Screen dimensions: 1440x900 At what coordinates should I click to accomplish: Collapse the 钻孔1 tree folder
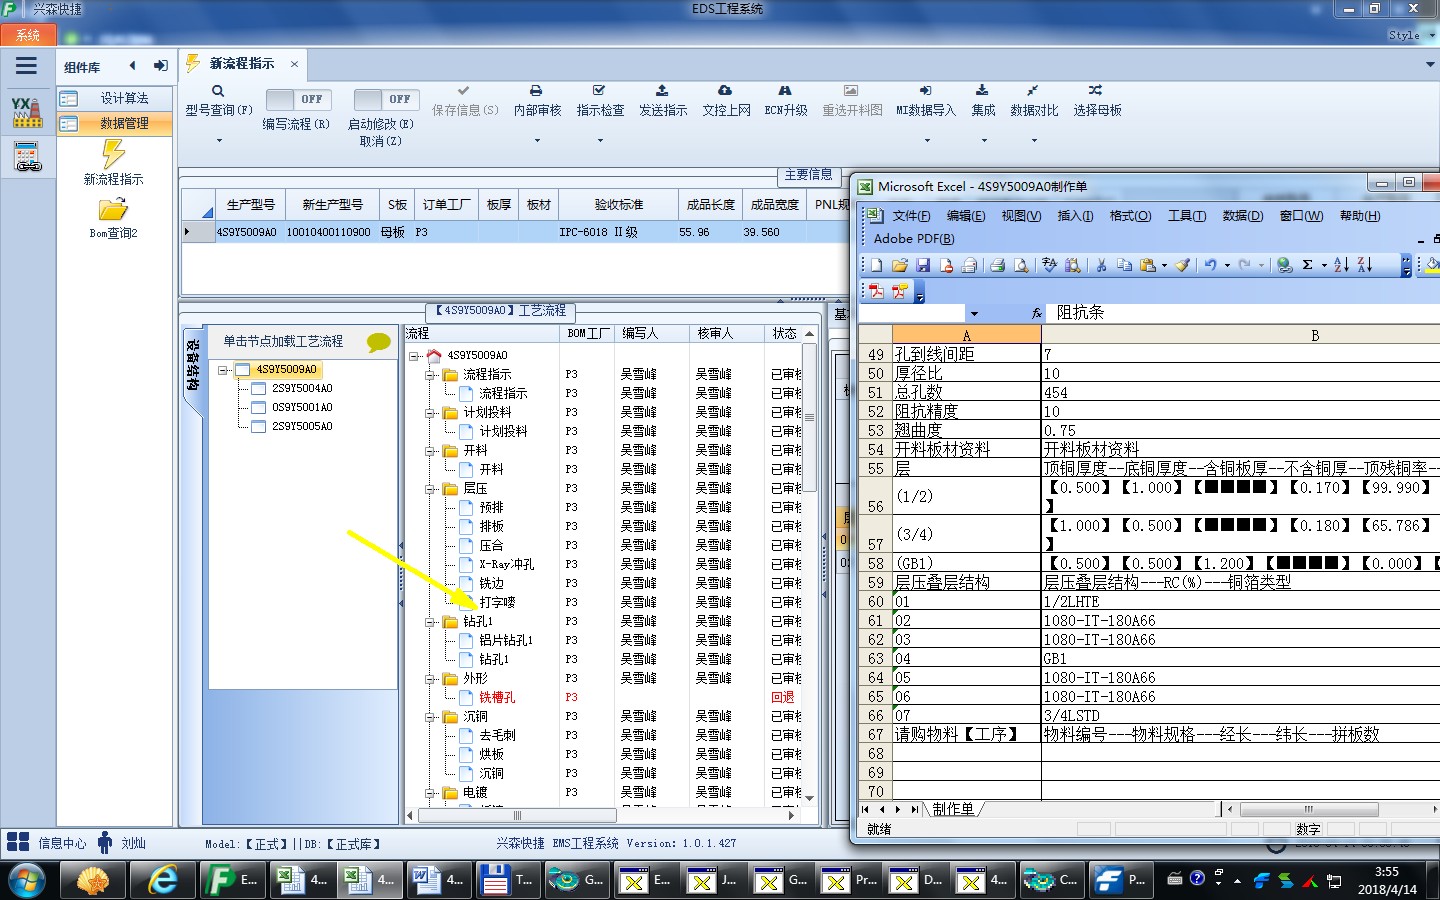click(x=430, y=622)
